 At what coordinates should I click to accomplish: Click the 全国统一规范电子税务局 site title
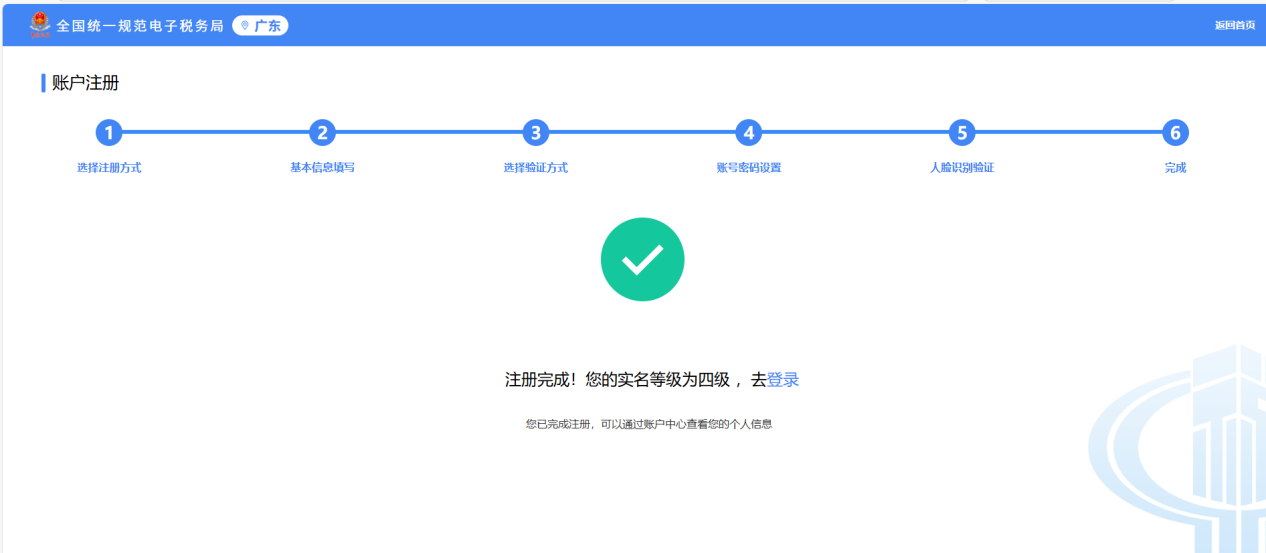(x=140, y=26)
